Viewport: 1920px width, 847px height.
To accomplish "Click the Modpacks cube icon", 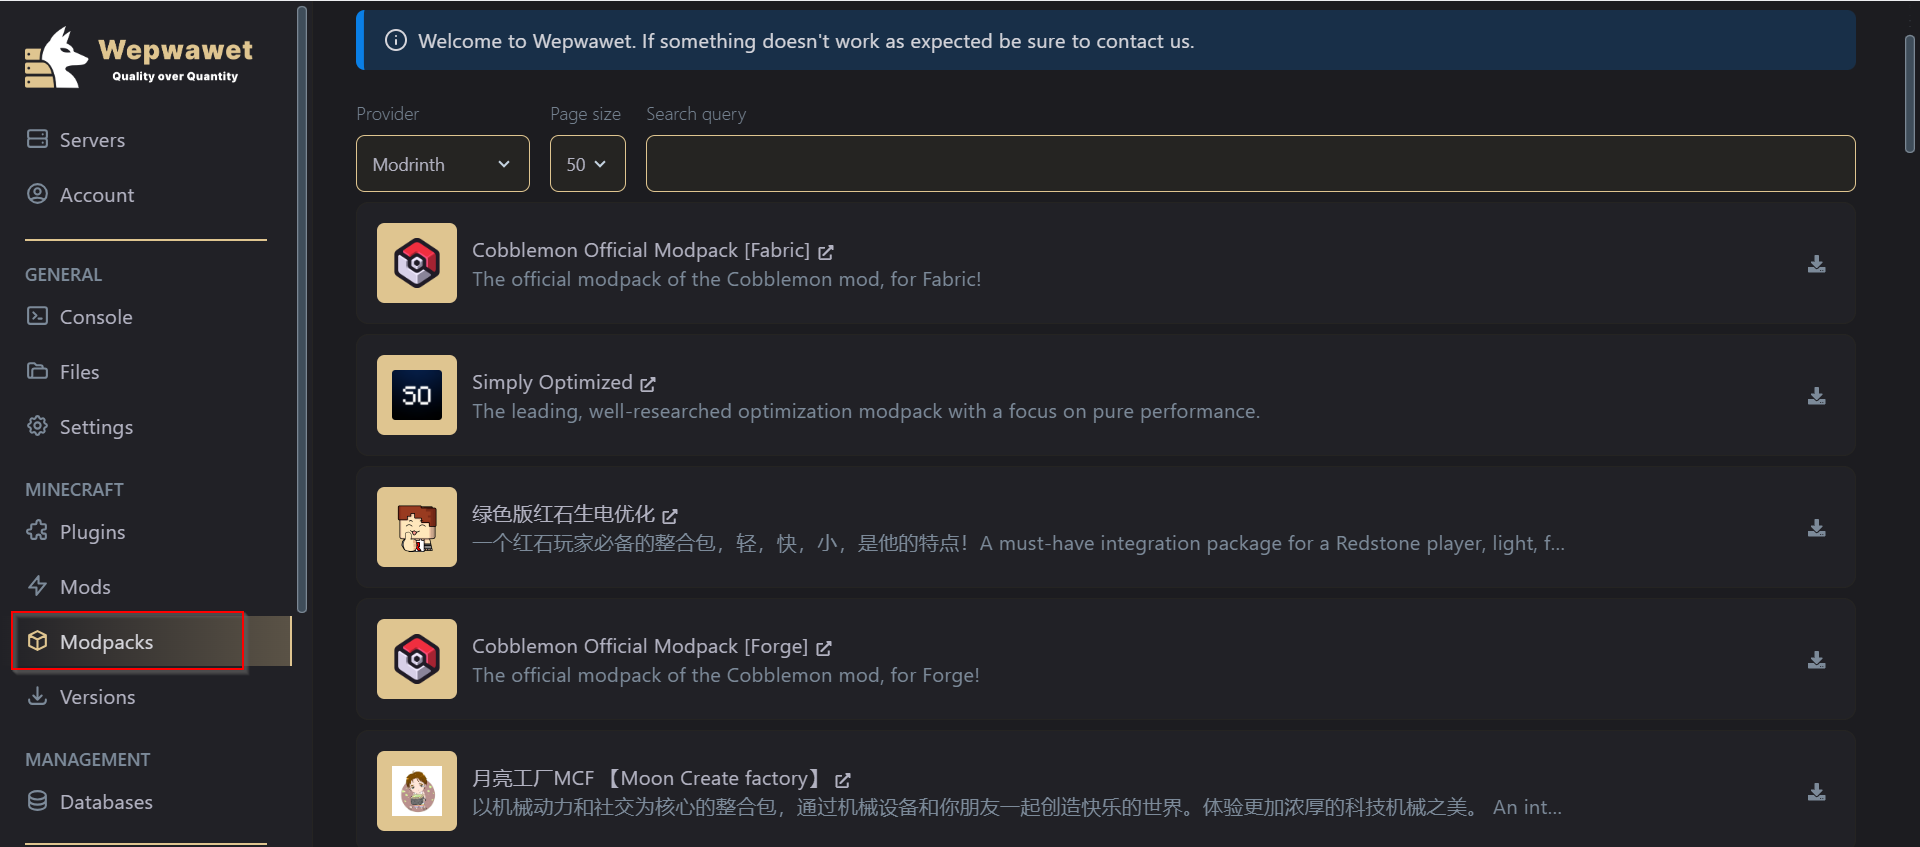I will [x=37, y=641].
